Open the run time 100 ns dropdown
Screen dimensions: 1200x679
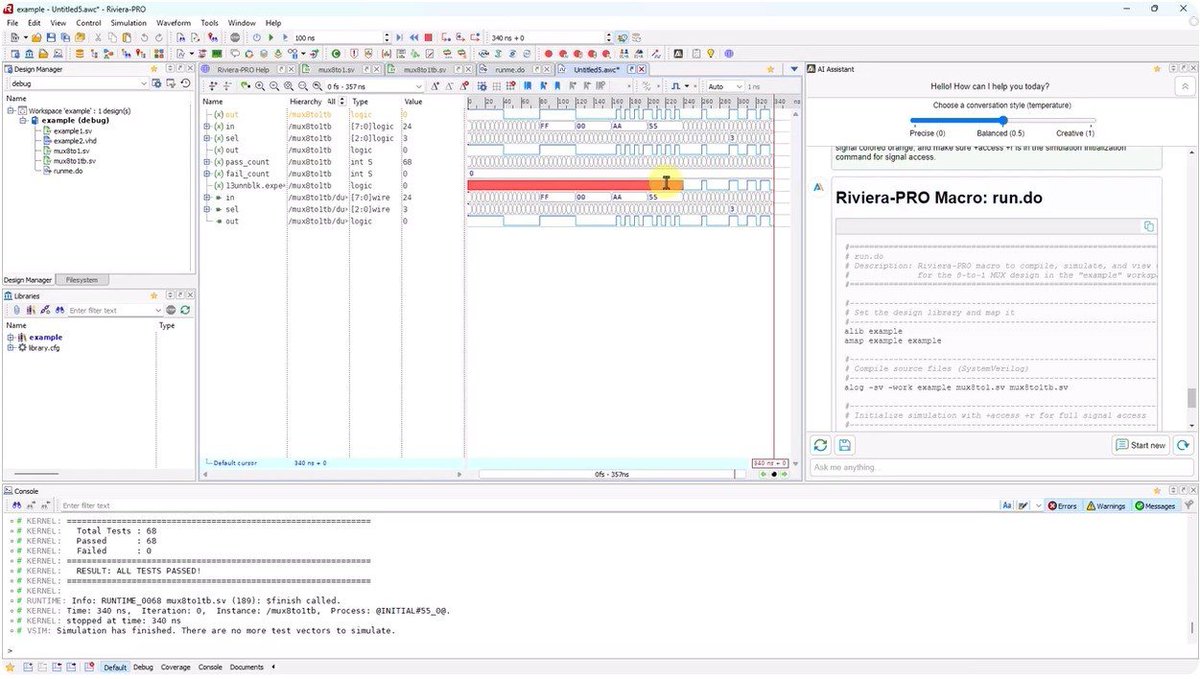coord(386,37)
